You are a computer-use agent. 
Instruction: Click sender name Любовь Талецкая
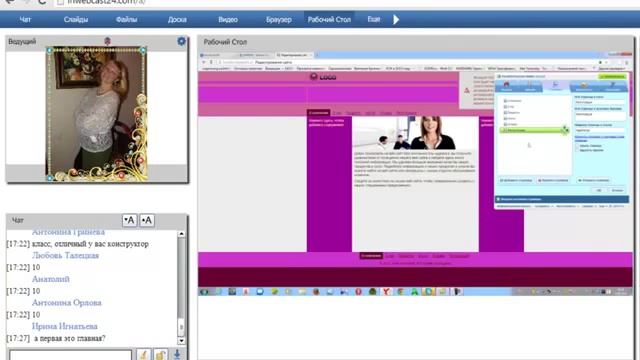65,256
